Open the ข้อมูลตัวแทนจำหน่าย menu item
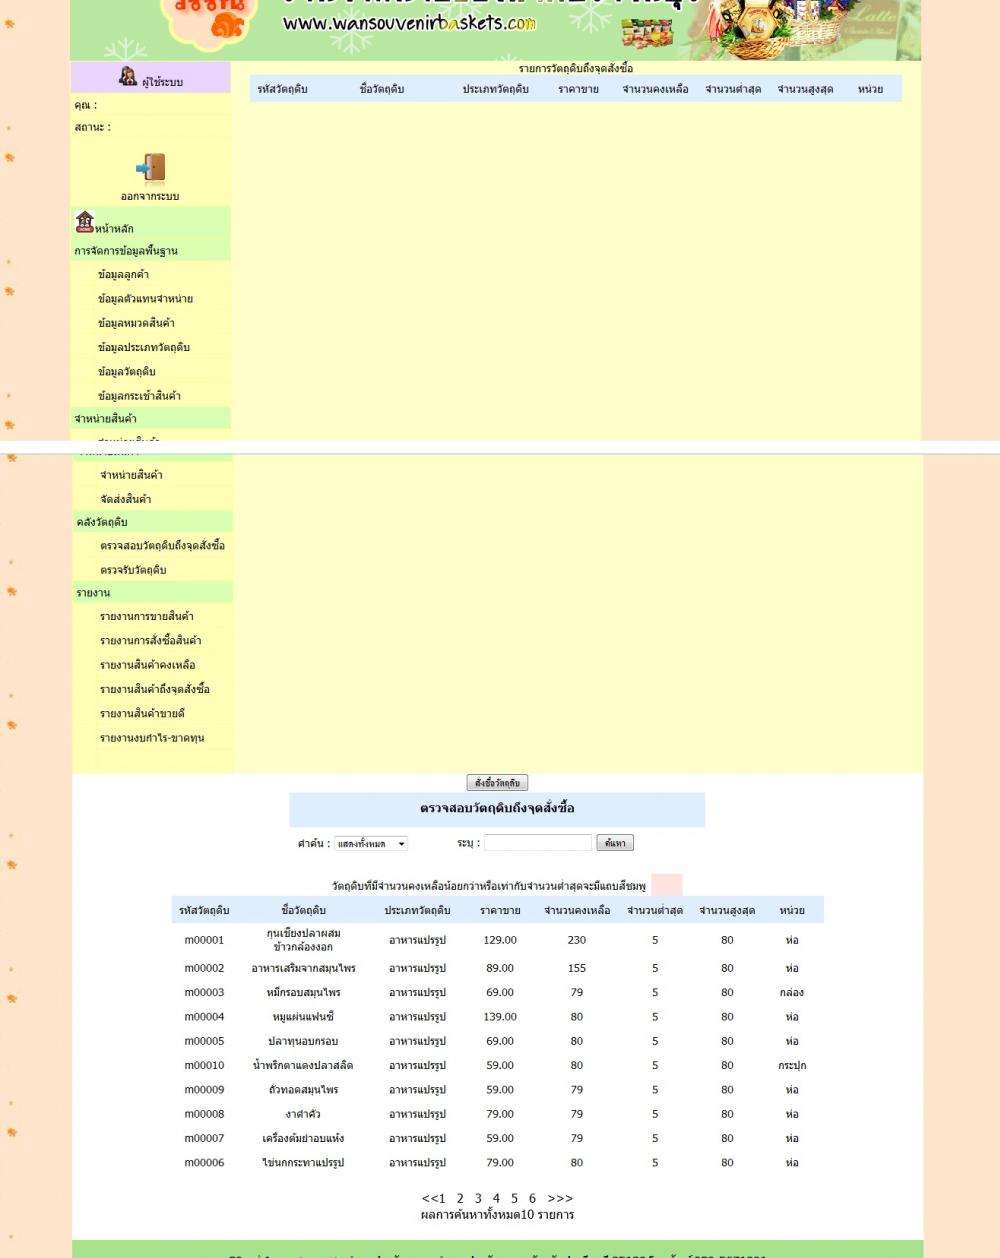1000x1258 pixels. click(x=145, y=298)
